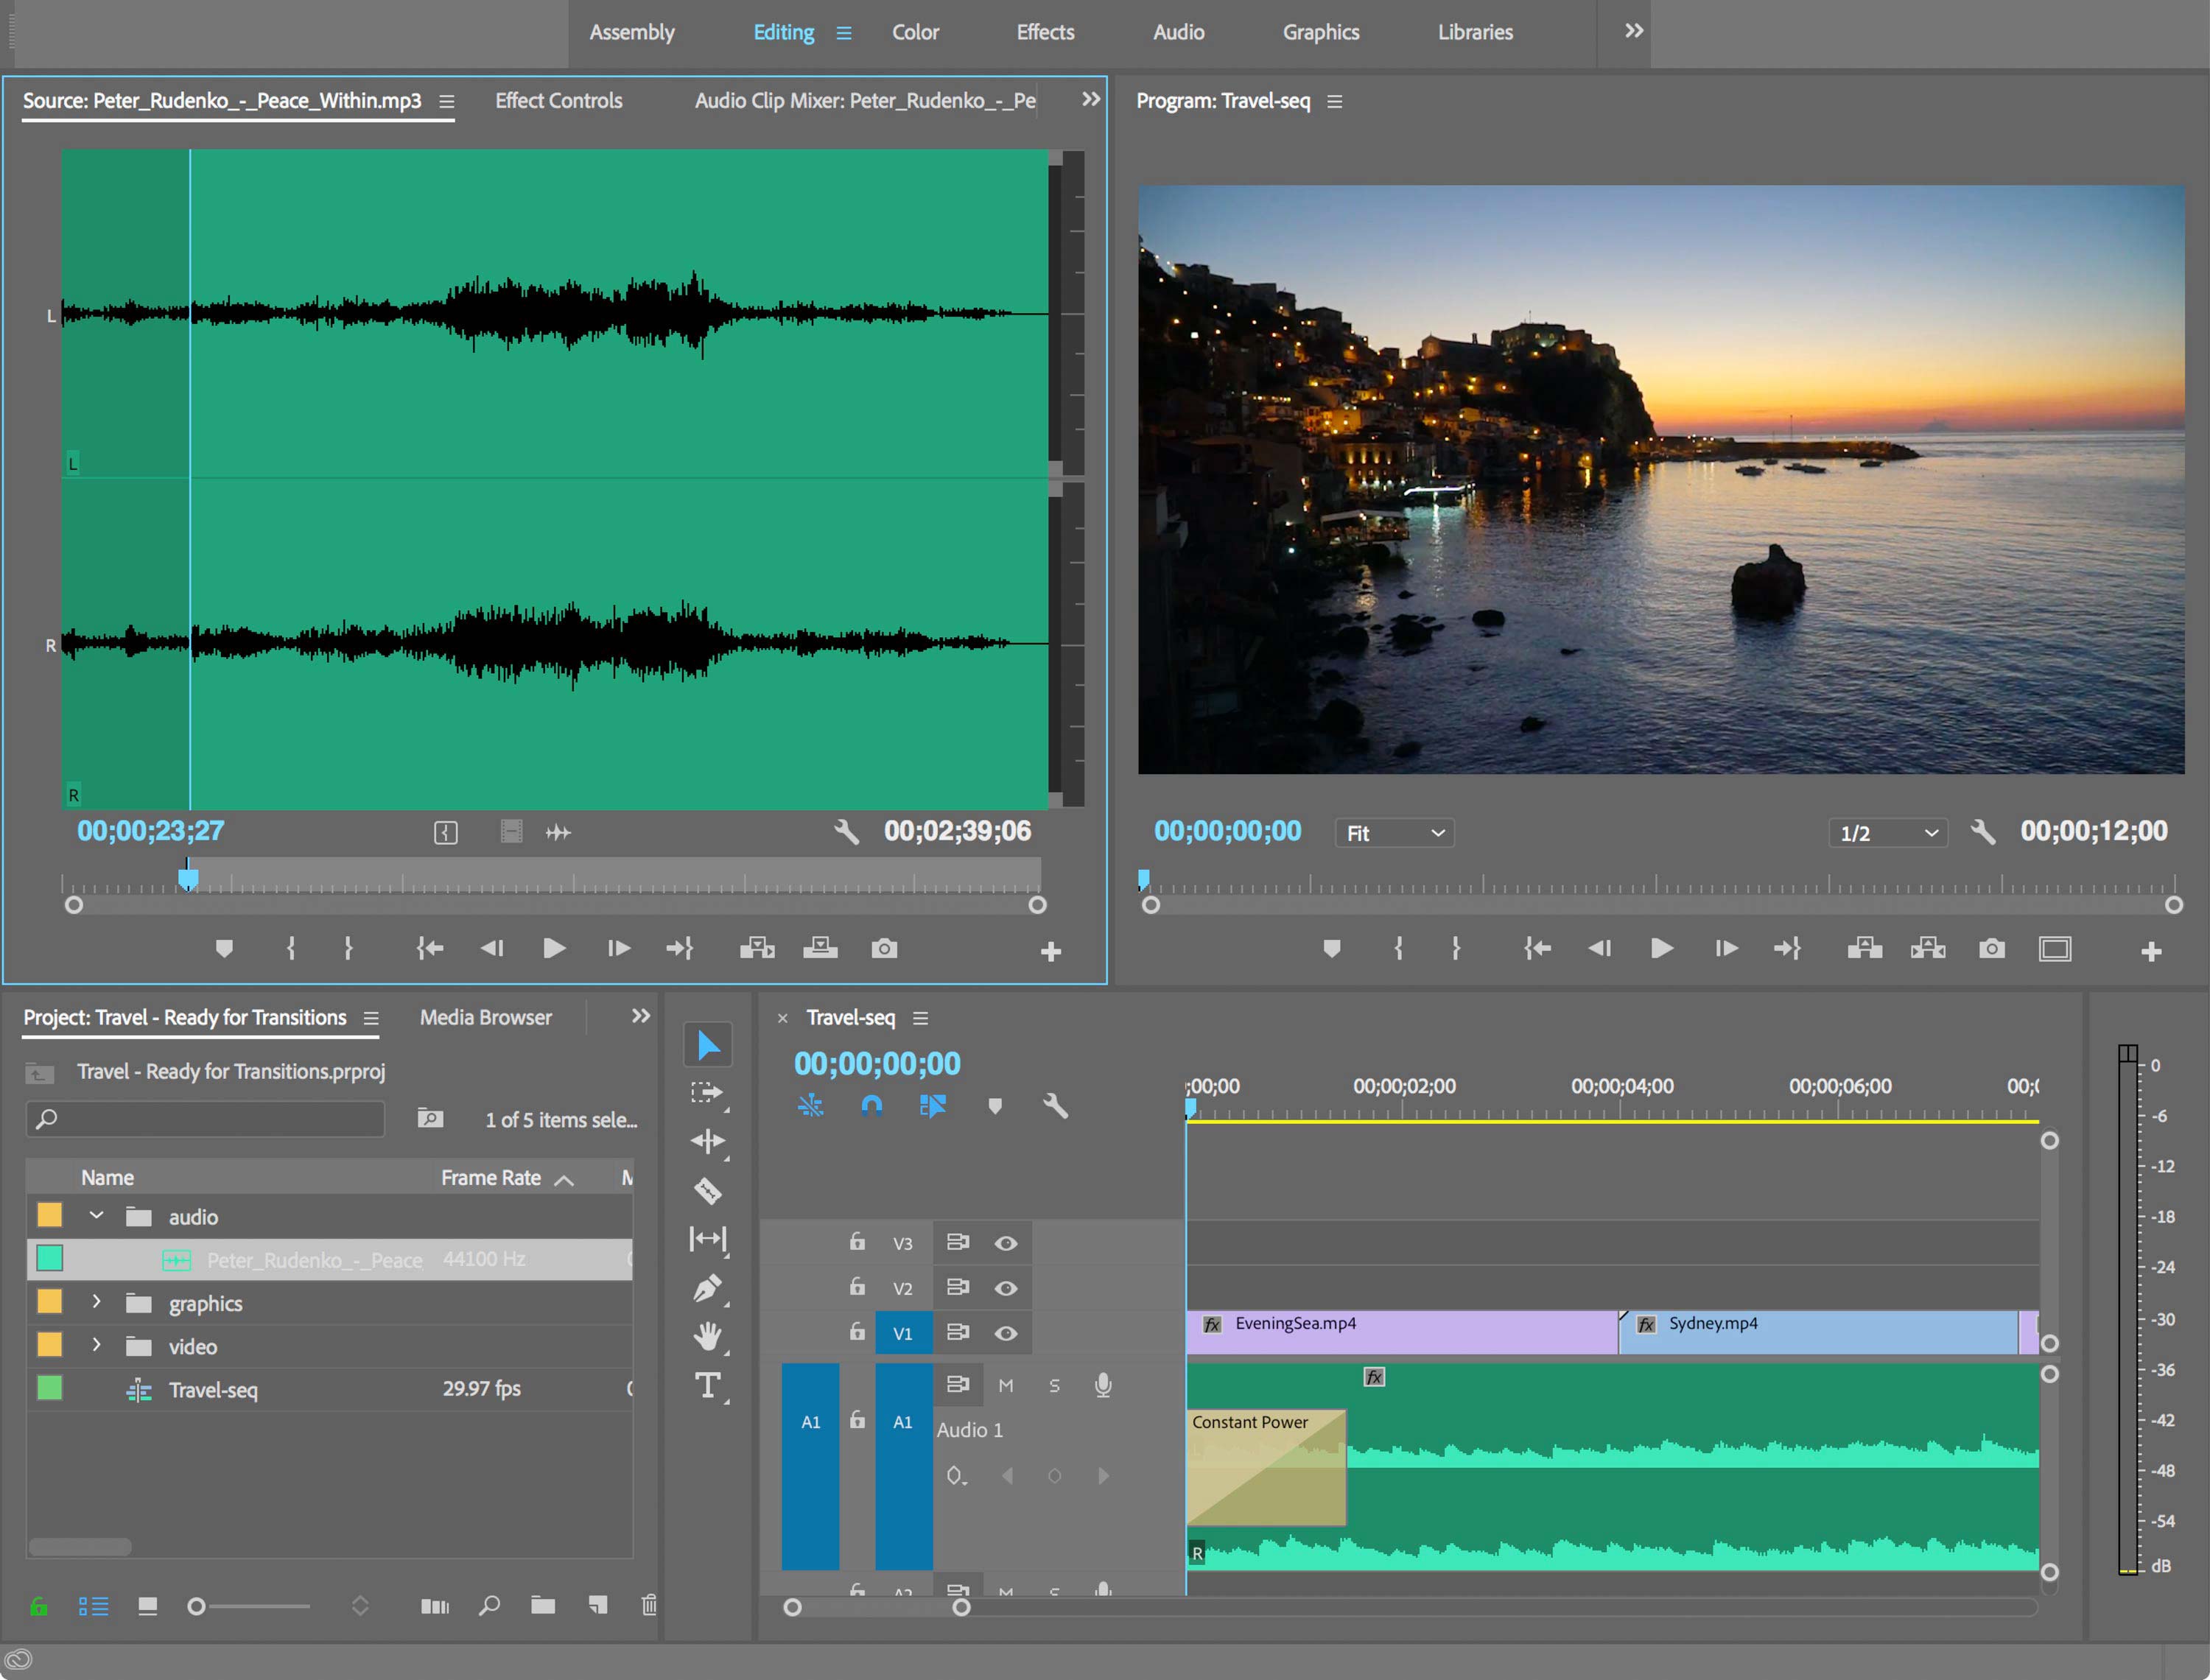Open the Effect Controls tab
Image resolution: width=2210 pixels, height=1680 pixels.
tap(558, 101)
